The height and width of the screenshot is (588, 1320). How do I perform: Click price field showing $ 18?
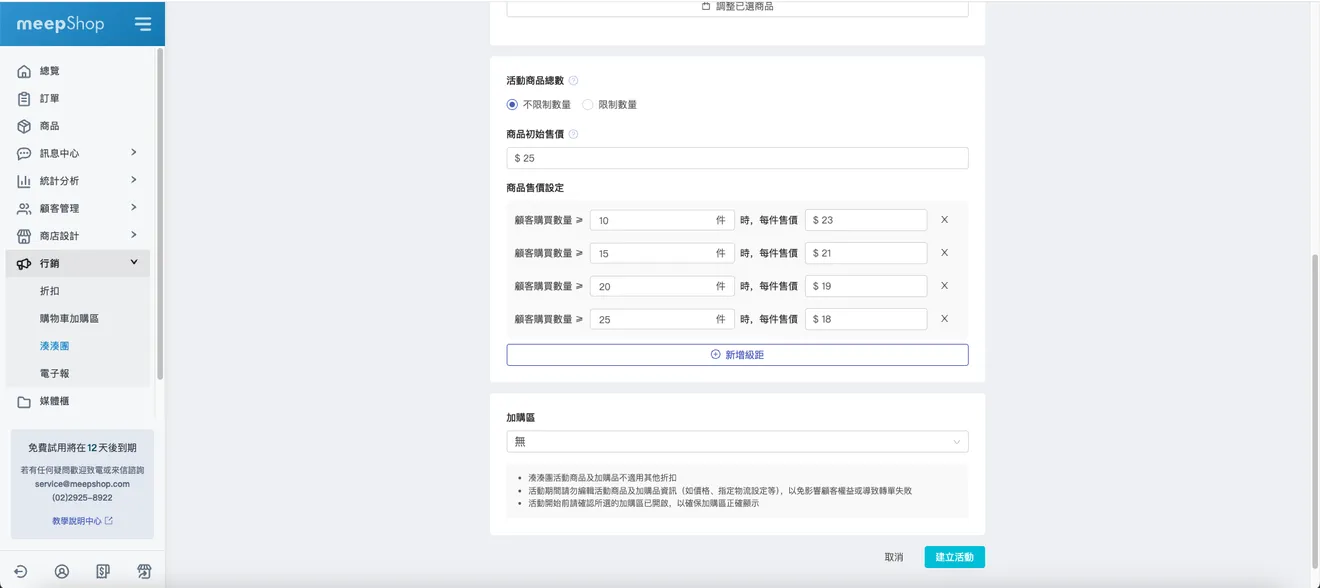866,319
